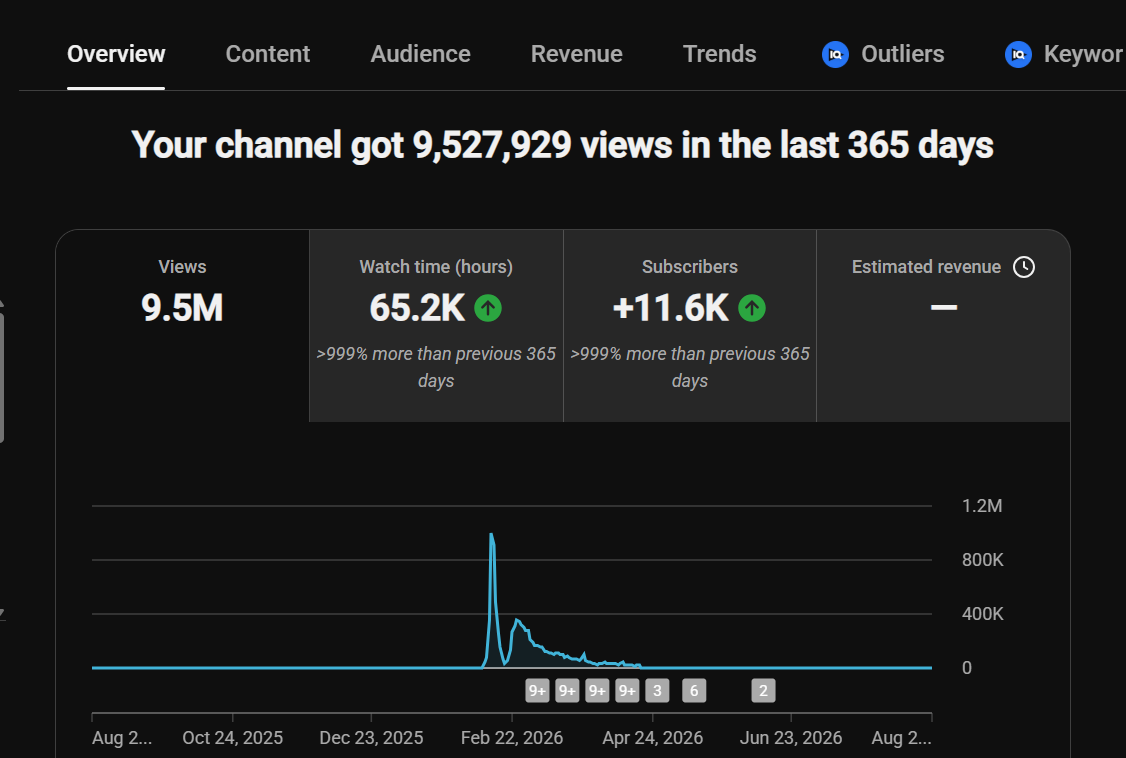This screenshot has height=758, width=1126.
Task: Open the Revenue tab
Action: (577, 54)
